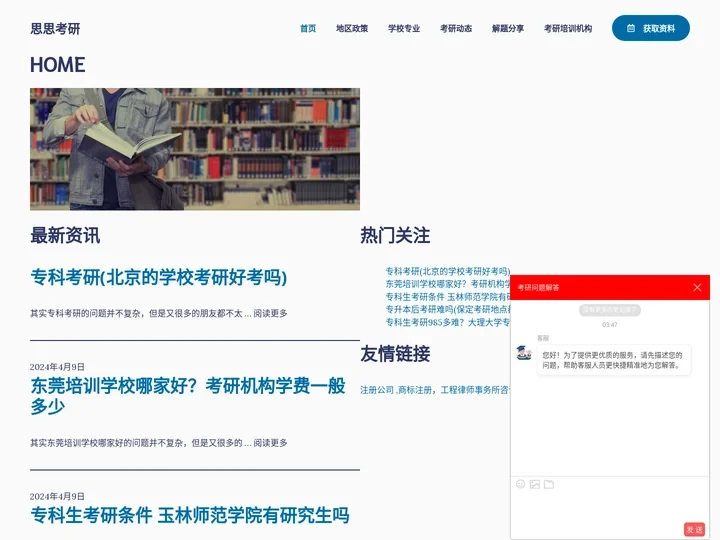Open the 首页 menu item
Screen dimensions: 720x540
click(308, 28)
